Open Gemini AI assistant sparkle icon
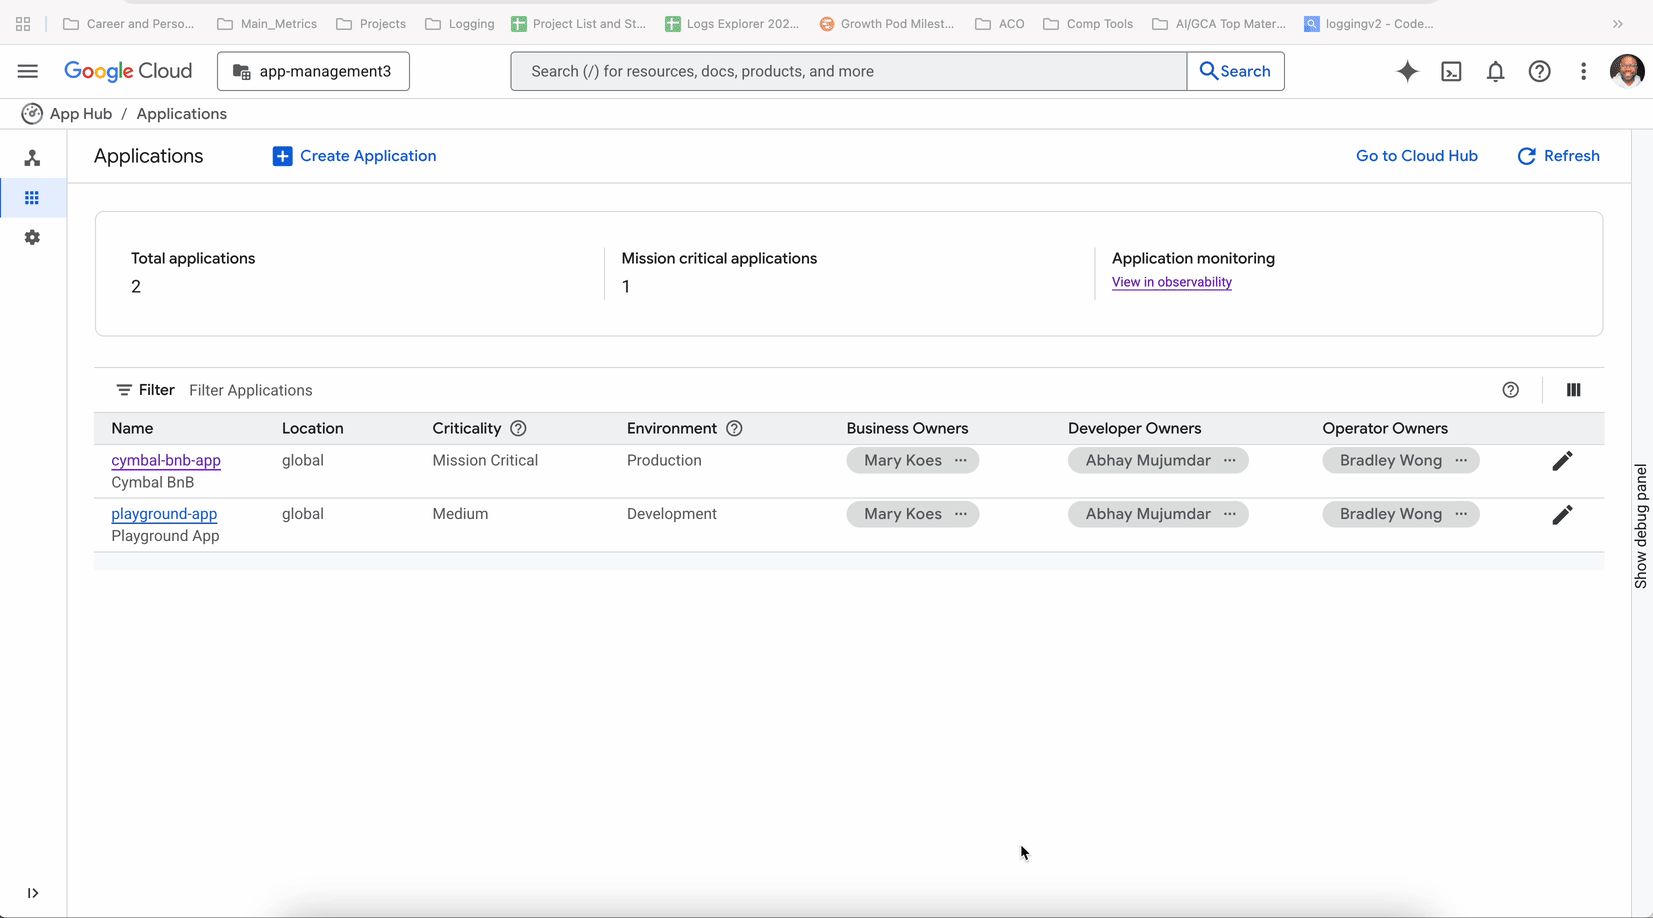 coord(1407,71)
